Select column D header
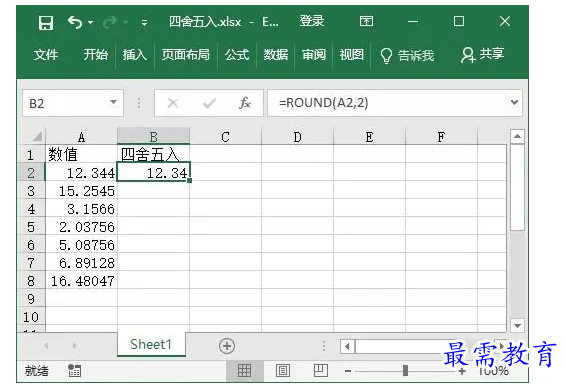The height and width of the screenshot is (386, 565). [297, 137]
